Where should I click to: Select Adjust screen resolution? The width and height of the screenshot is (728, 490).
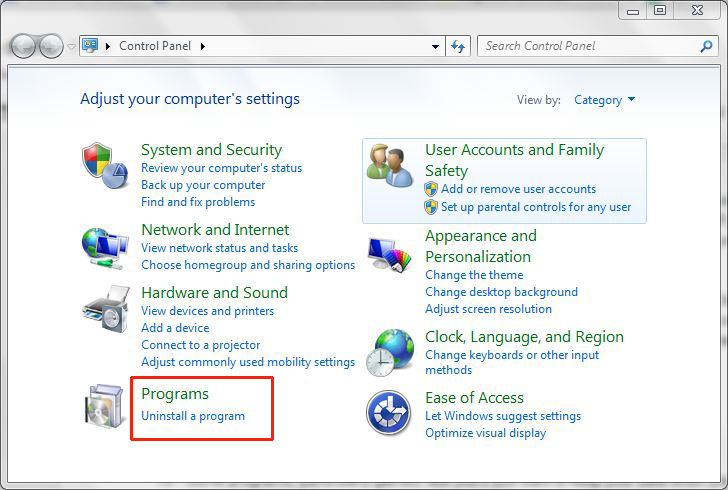click(488, 309)
